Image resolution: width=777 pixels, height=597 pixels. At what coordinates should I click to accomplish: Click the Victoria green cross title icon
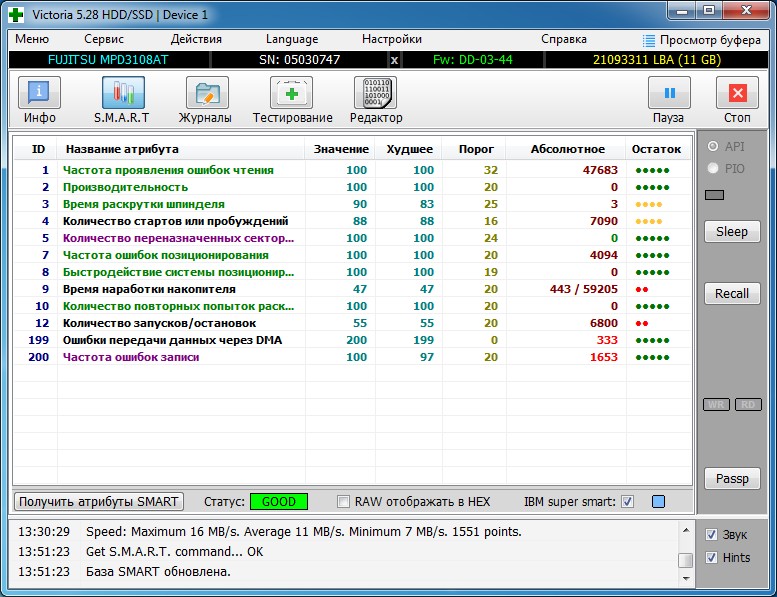pos(16,14)
